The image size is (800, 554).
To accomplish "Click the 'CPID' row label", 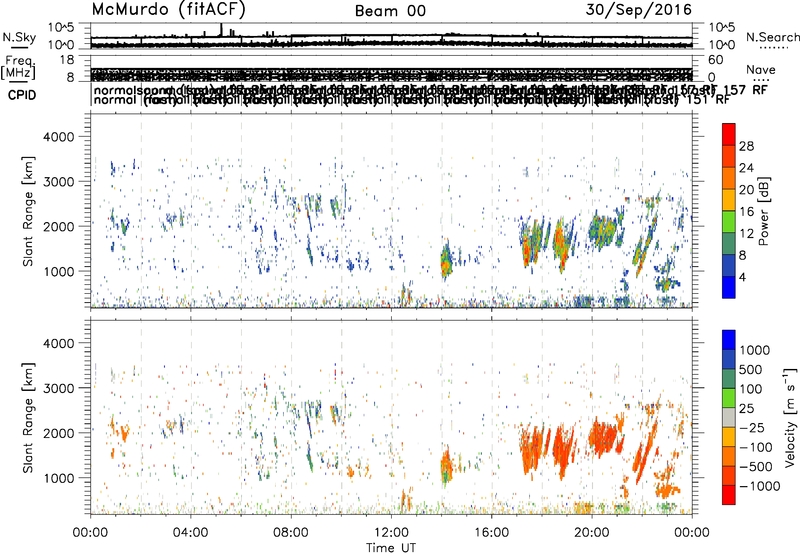I will point(22,95).
